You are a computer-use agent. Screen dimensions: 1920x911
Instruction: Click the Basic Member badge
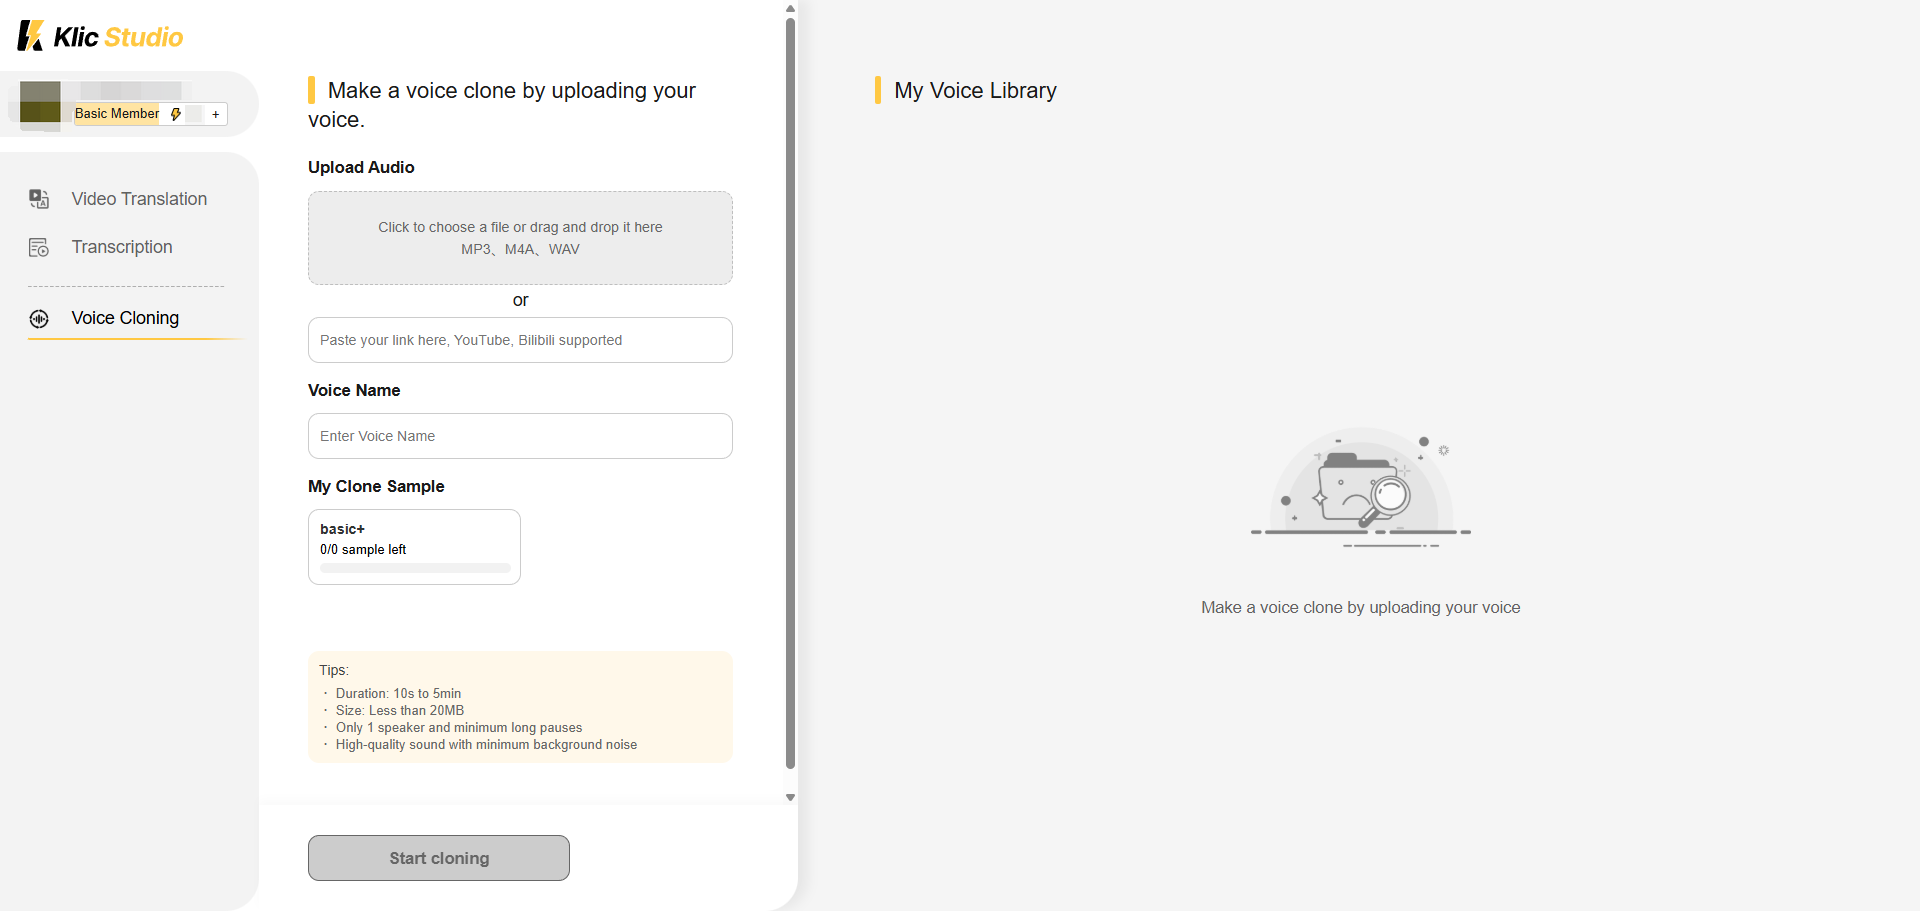point(117,114)
